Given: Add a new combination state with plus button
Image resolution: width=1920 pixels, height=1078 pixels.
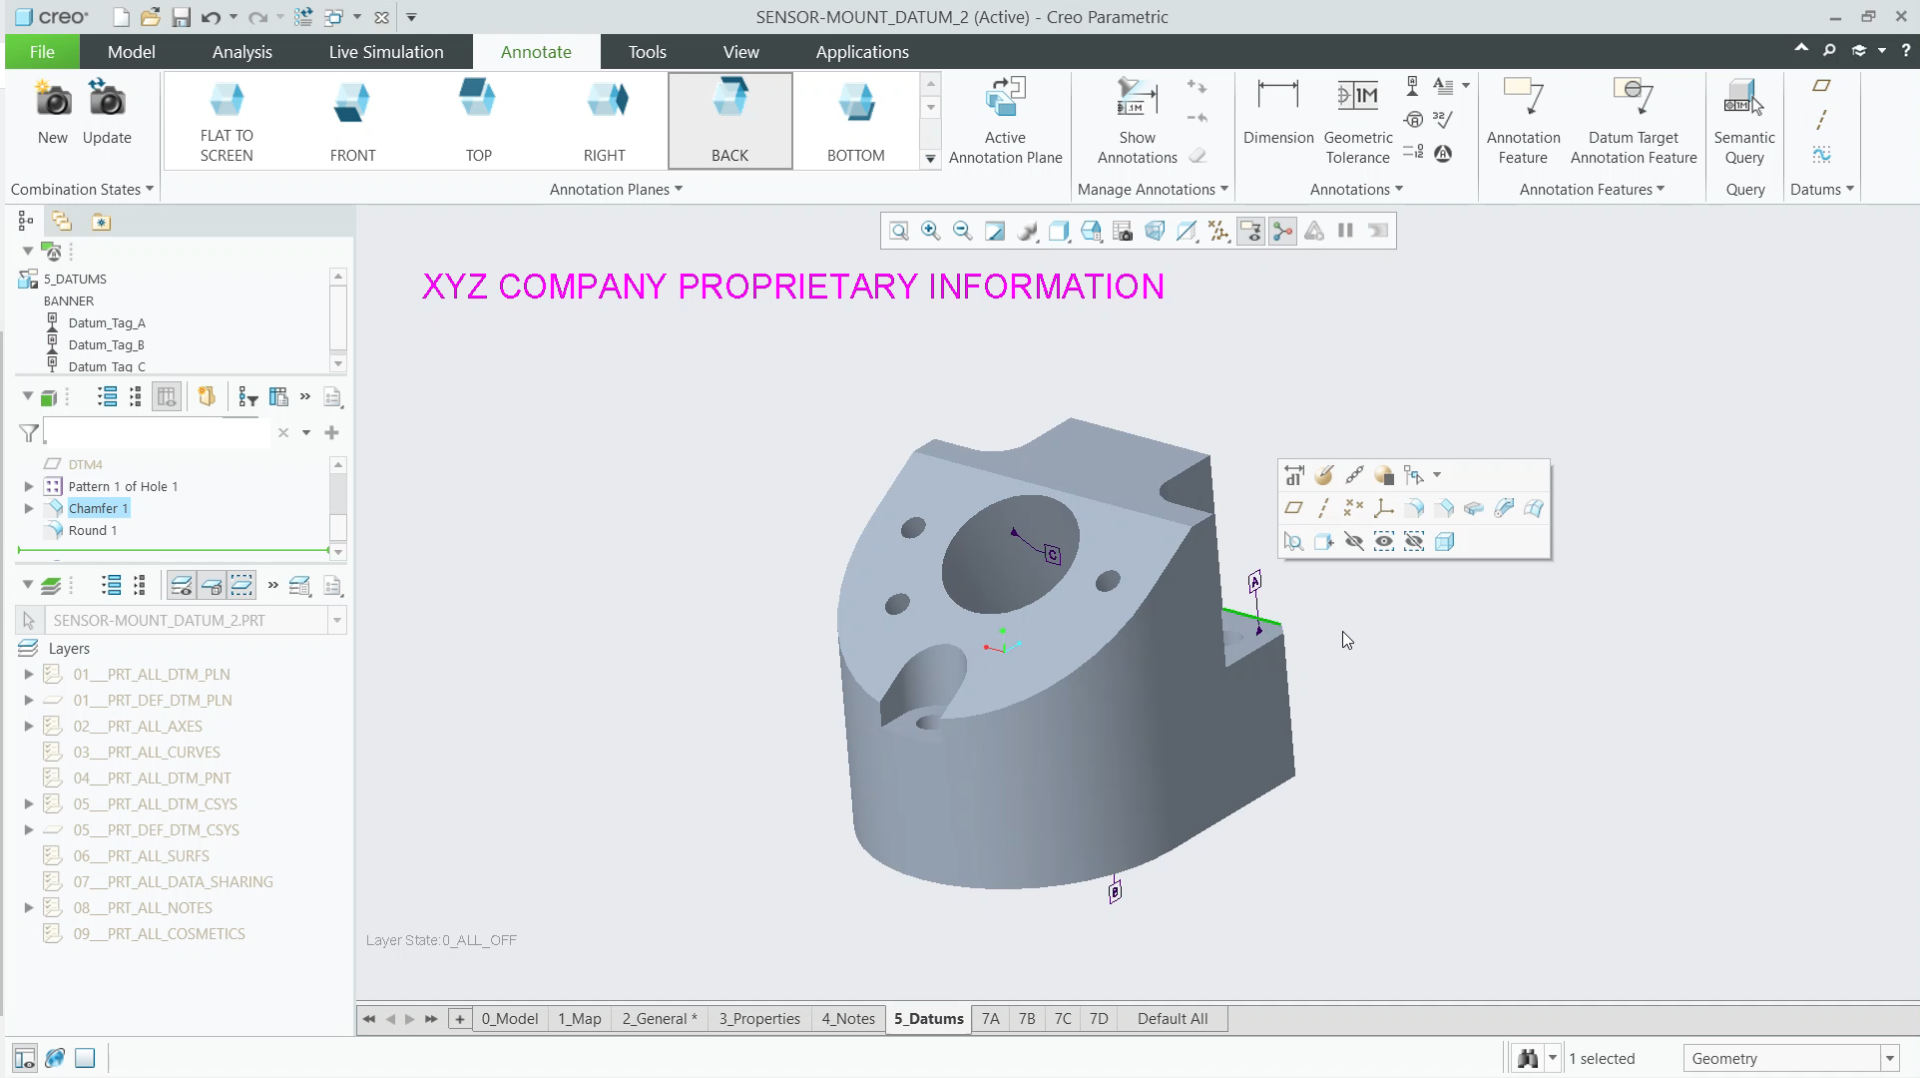Looking at the screenshot, I should (x=460, y=1018).
